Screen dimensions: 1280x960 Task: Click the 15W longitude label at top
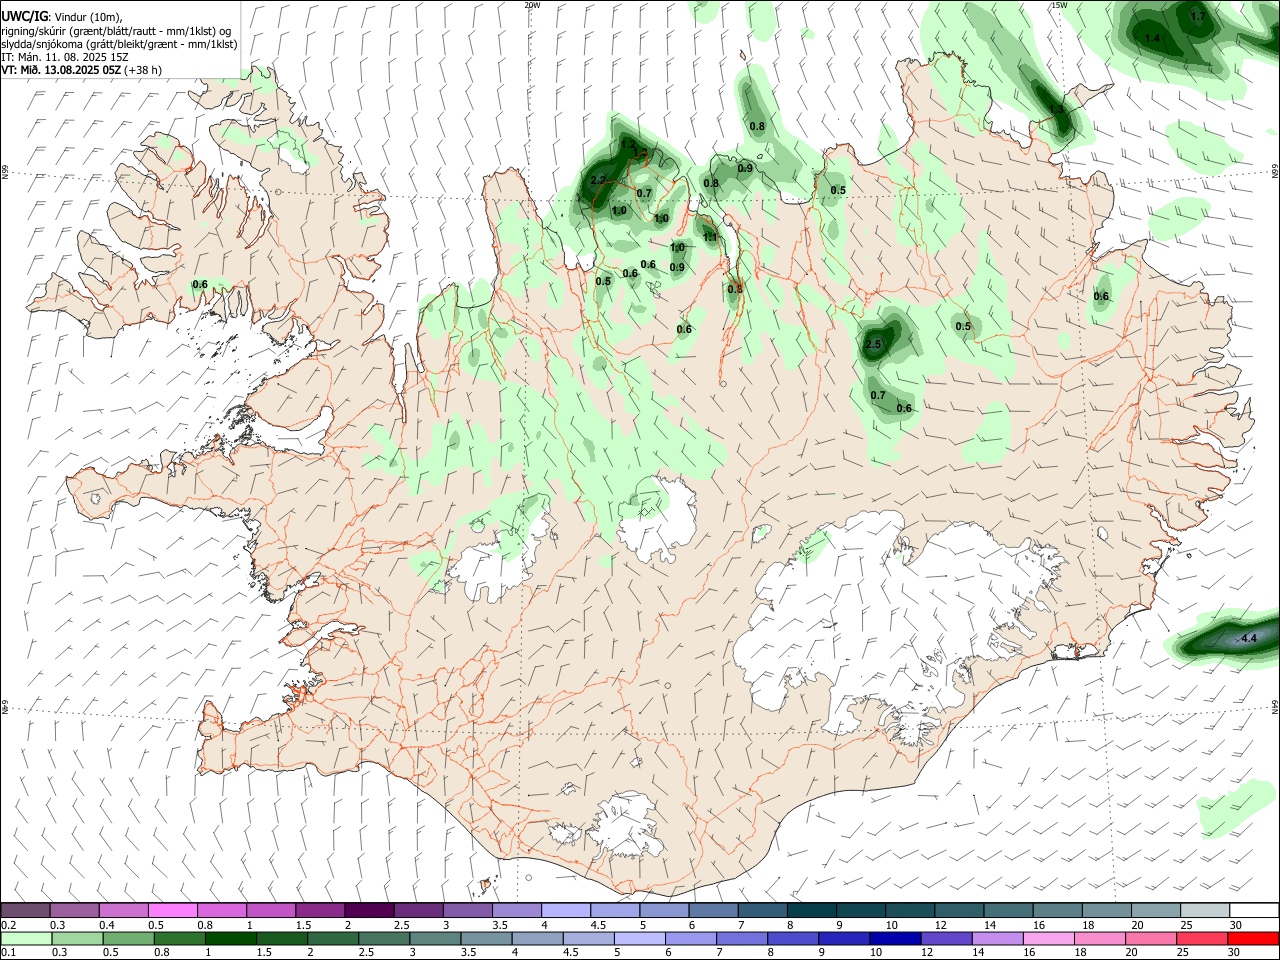click(1059, 5)
